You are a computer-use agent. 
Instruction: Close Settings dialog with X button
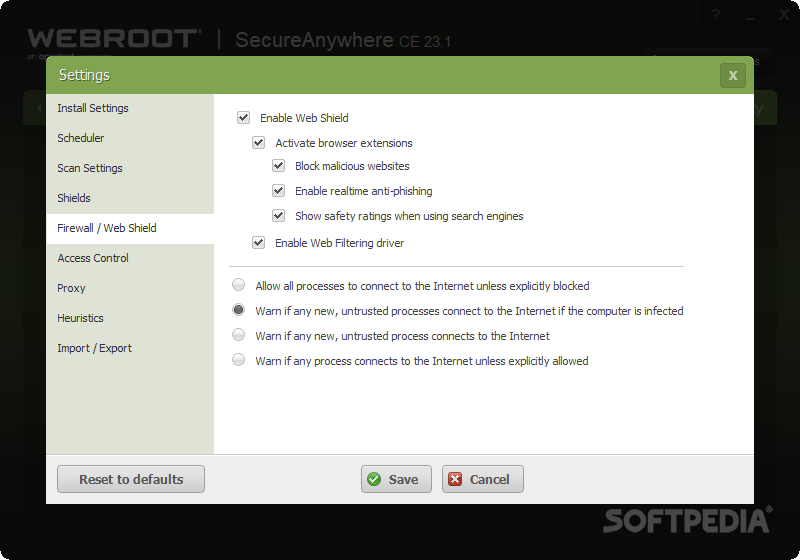[733, 75]
